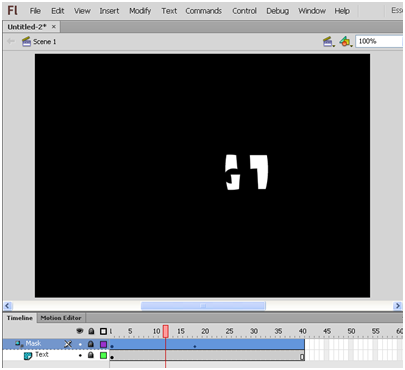Screen dimensions: 405x370
Task: Click the horizontal scrollbar right arrow
Action: 397,306
